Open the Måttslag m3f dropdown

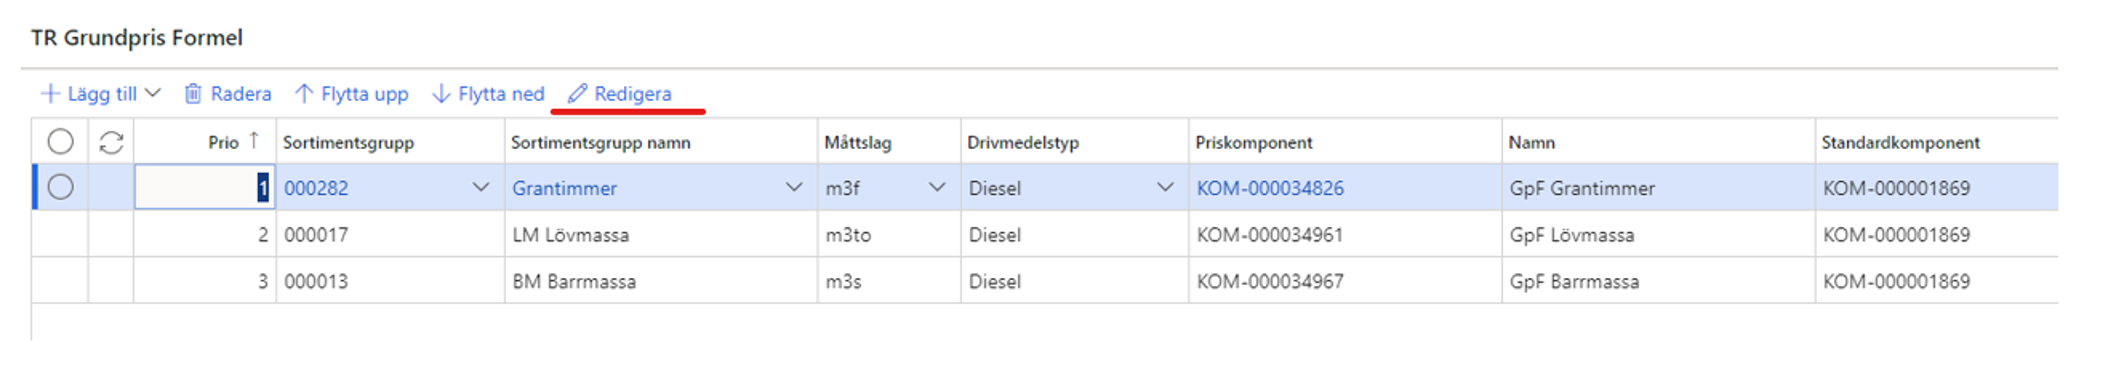coord(937,187)
